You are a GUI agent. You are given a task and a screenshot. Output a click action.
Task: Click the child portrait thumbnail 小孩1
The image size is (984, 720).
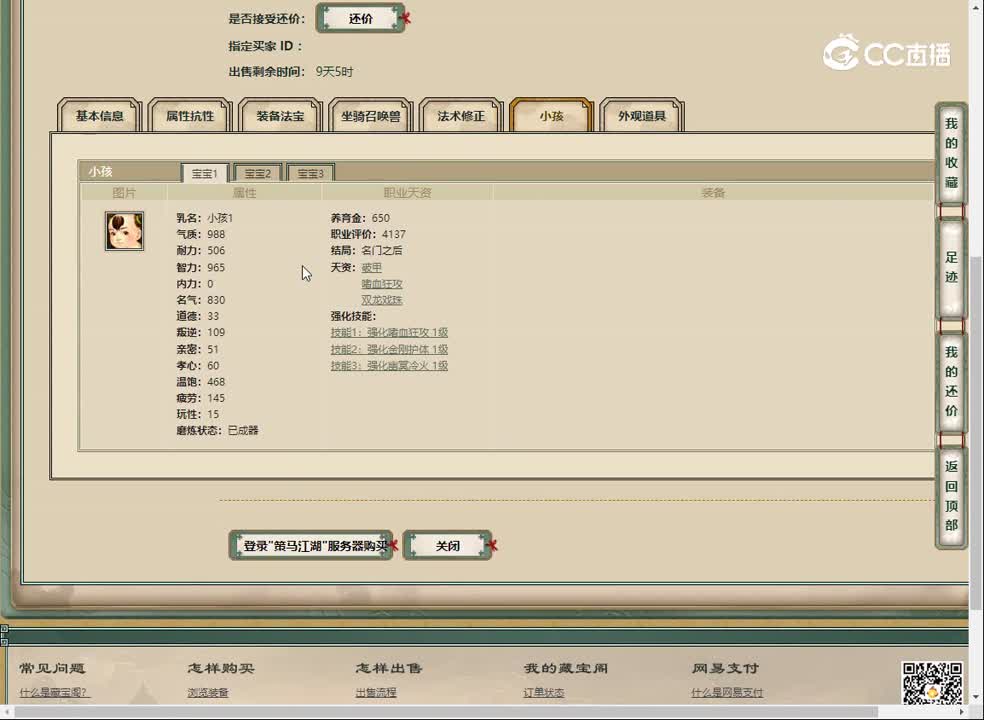click(x=124, y=229)
